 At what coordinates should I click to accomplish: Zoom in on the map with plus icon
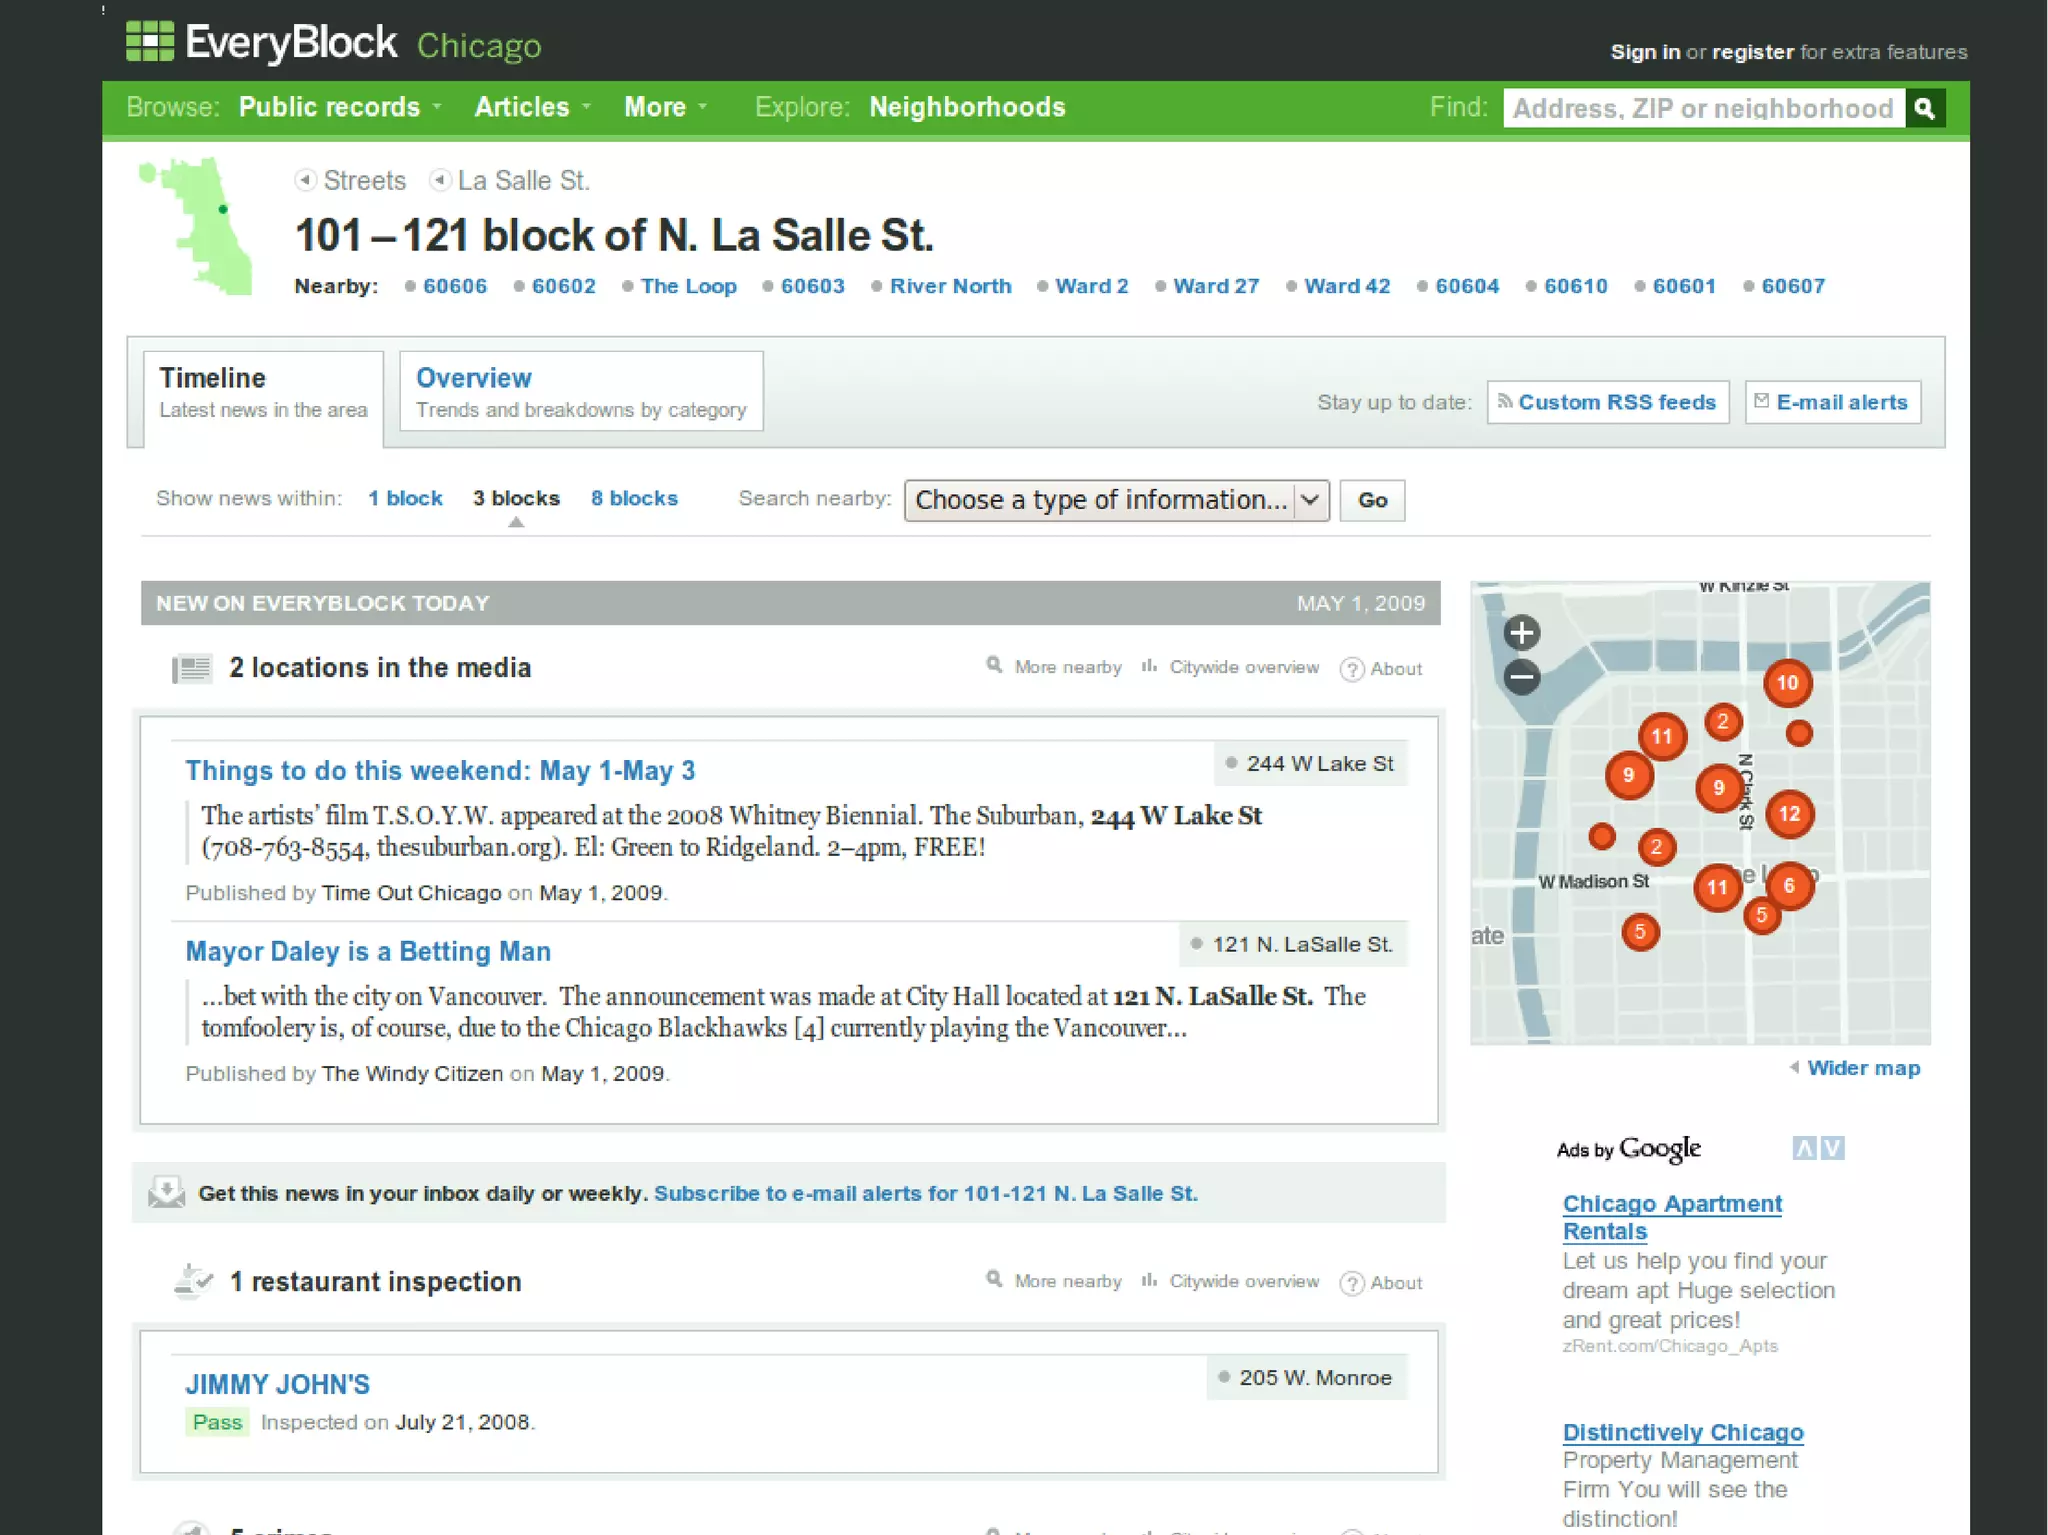pos(1521,632)
